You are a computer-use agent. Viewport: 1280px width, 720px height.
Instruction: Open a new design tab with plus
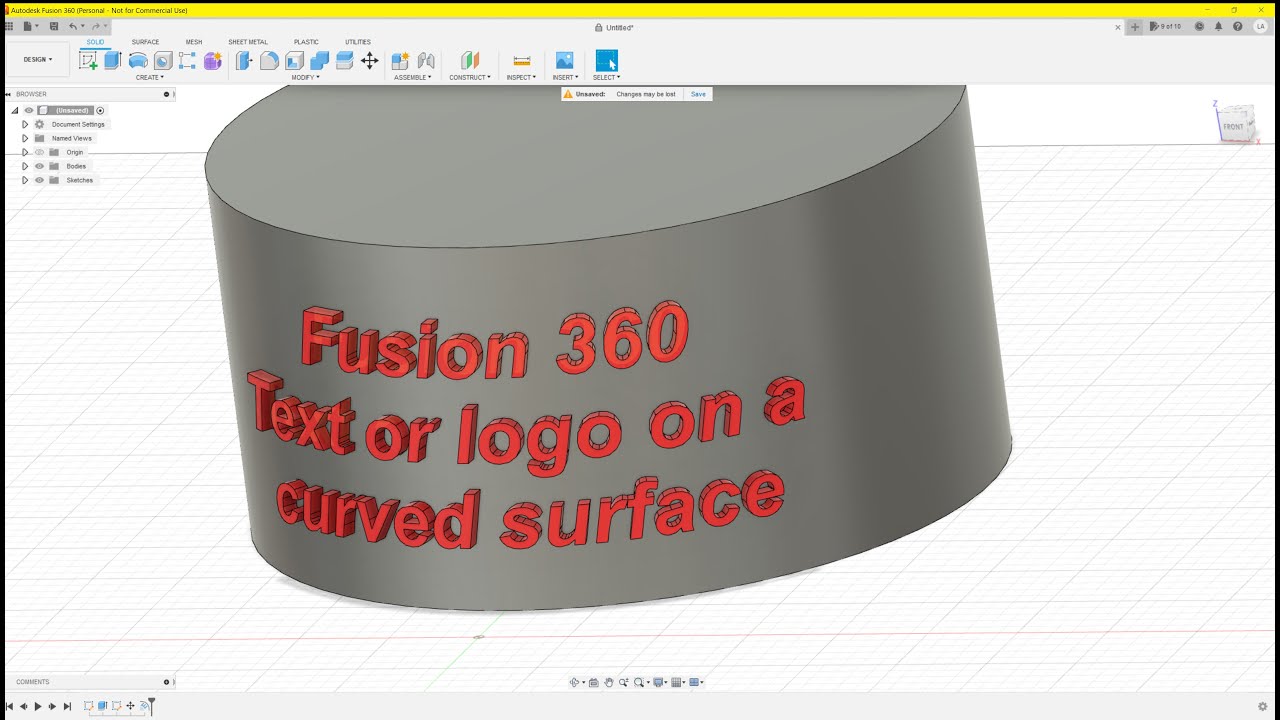point(1135,27)
